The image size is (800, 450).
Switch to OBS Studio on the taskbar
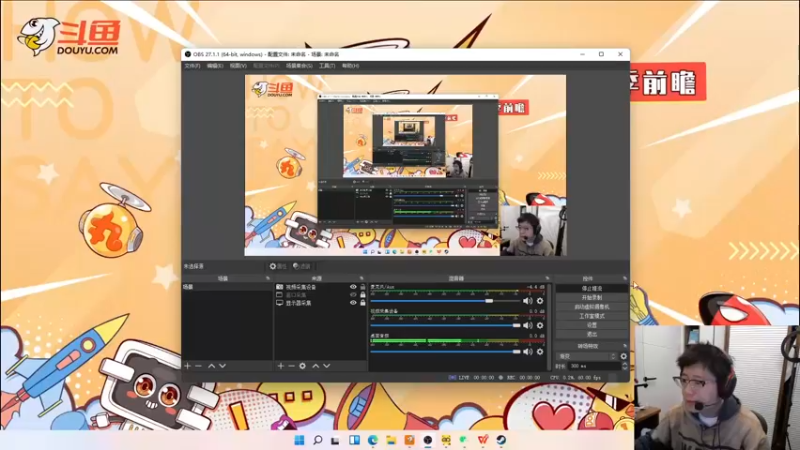tap(428, 440)
